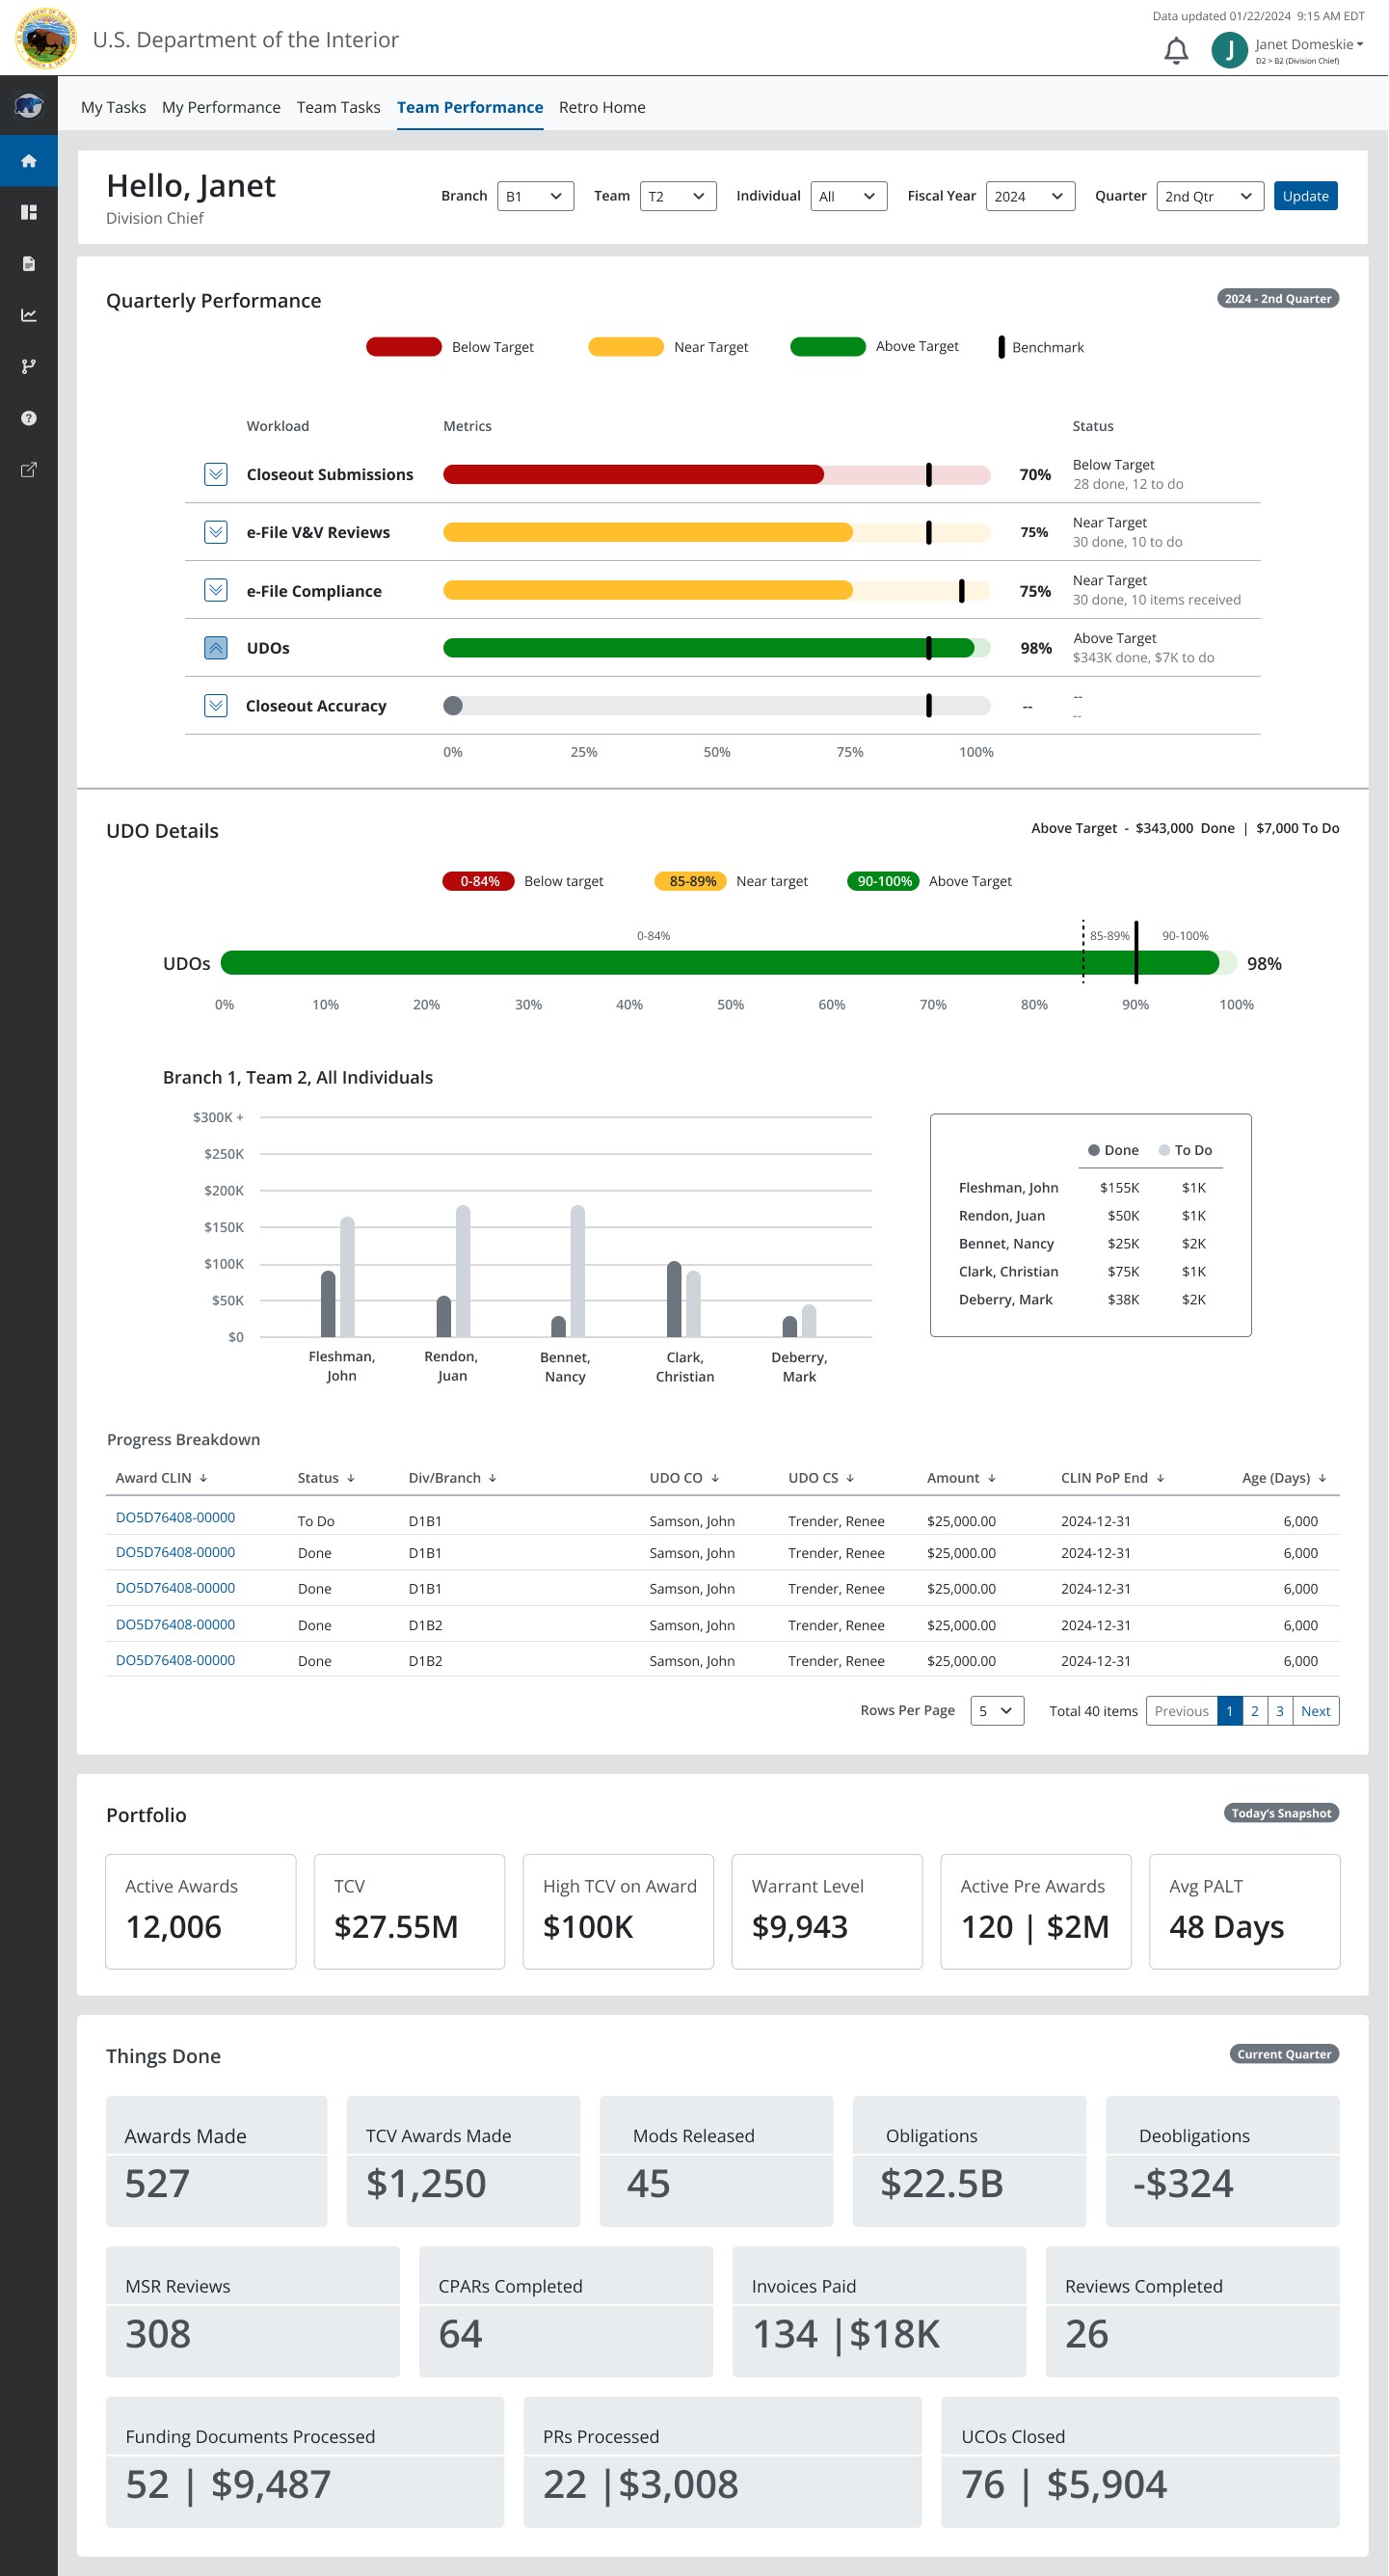The height and width of the screenshot is (2576, 1389).
Task: Open the Team dropdown
Action: coord(679,196)
